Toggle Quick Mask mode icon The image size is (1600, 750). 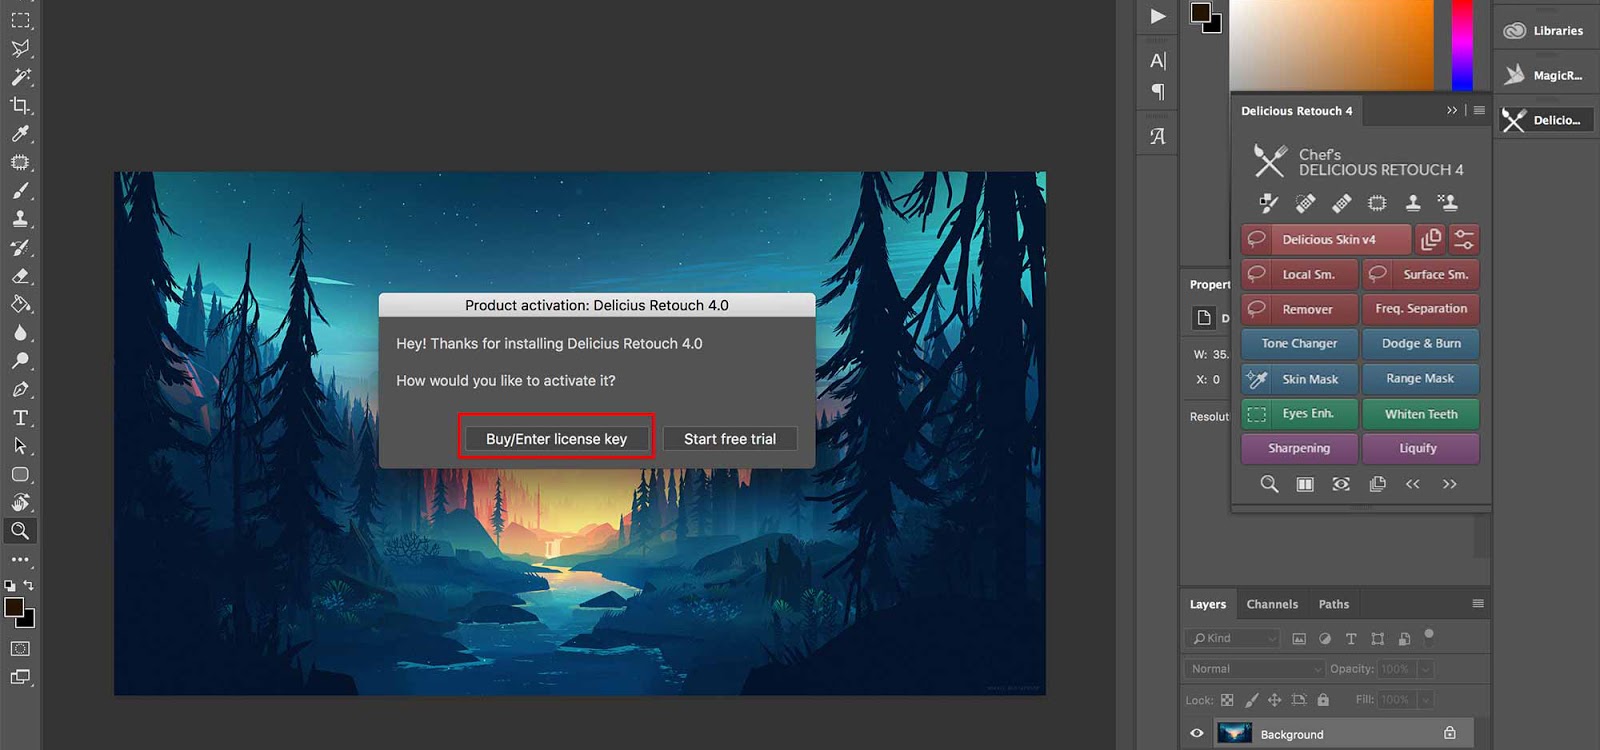pyautogui.click(x=20, y=649)
